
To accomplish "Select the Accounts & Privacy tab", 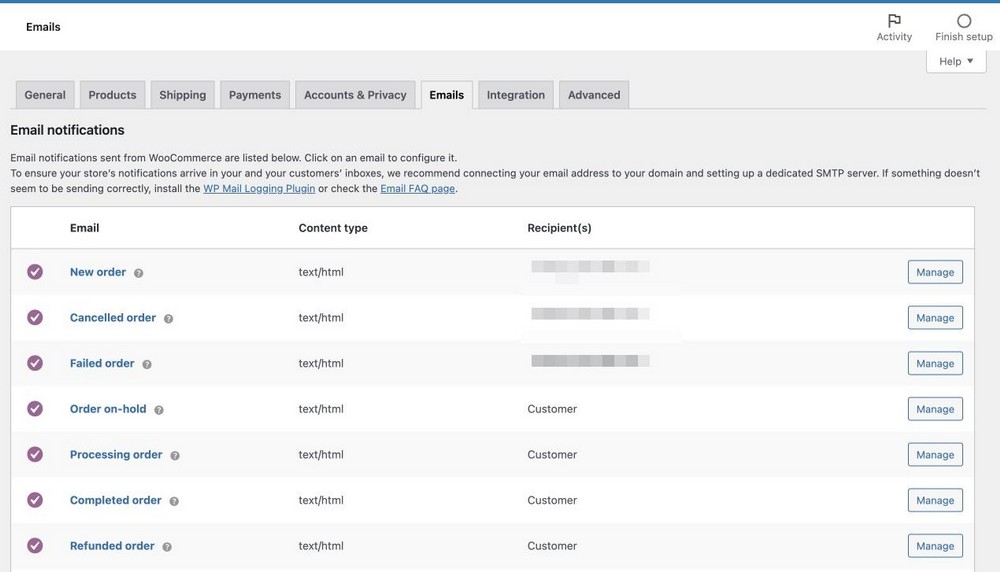I will [355, 95].
